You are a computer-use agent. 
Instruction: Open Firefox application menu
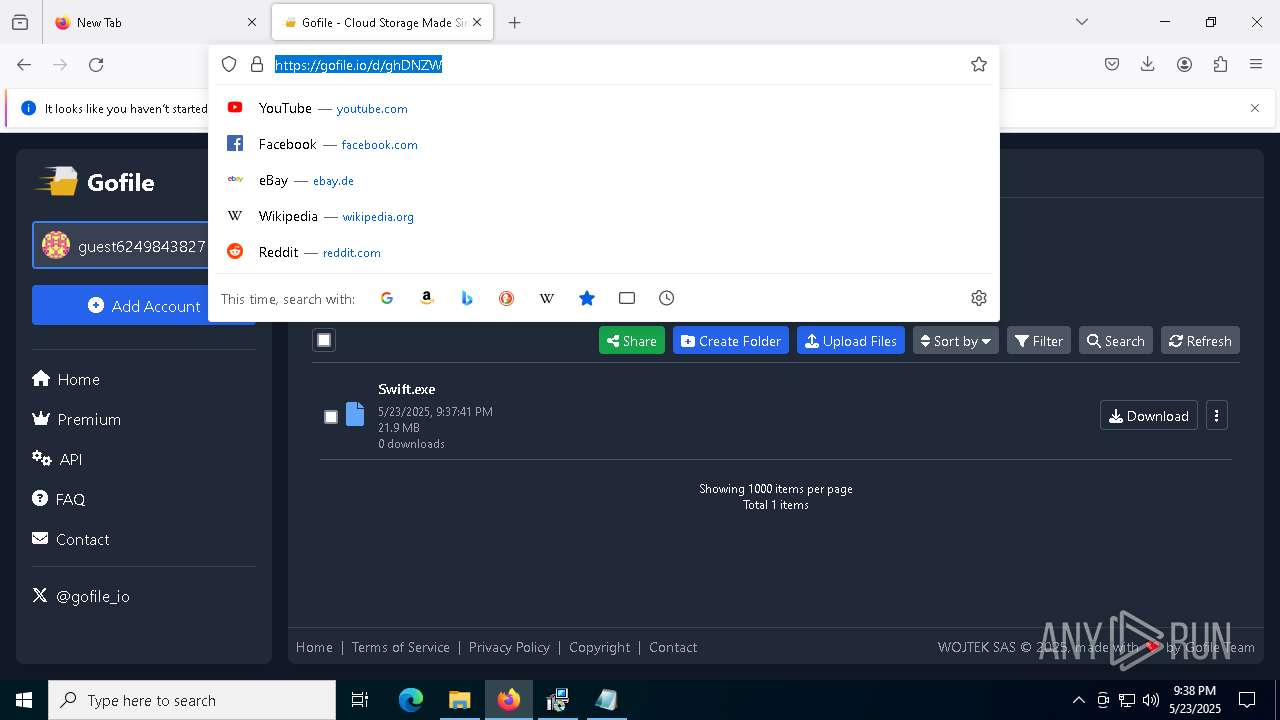pyautogui.click(x=1256, y=64)
